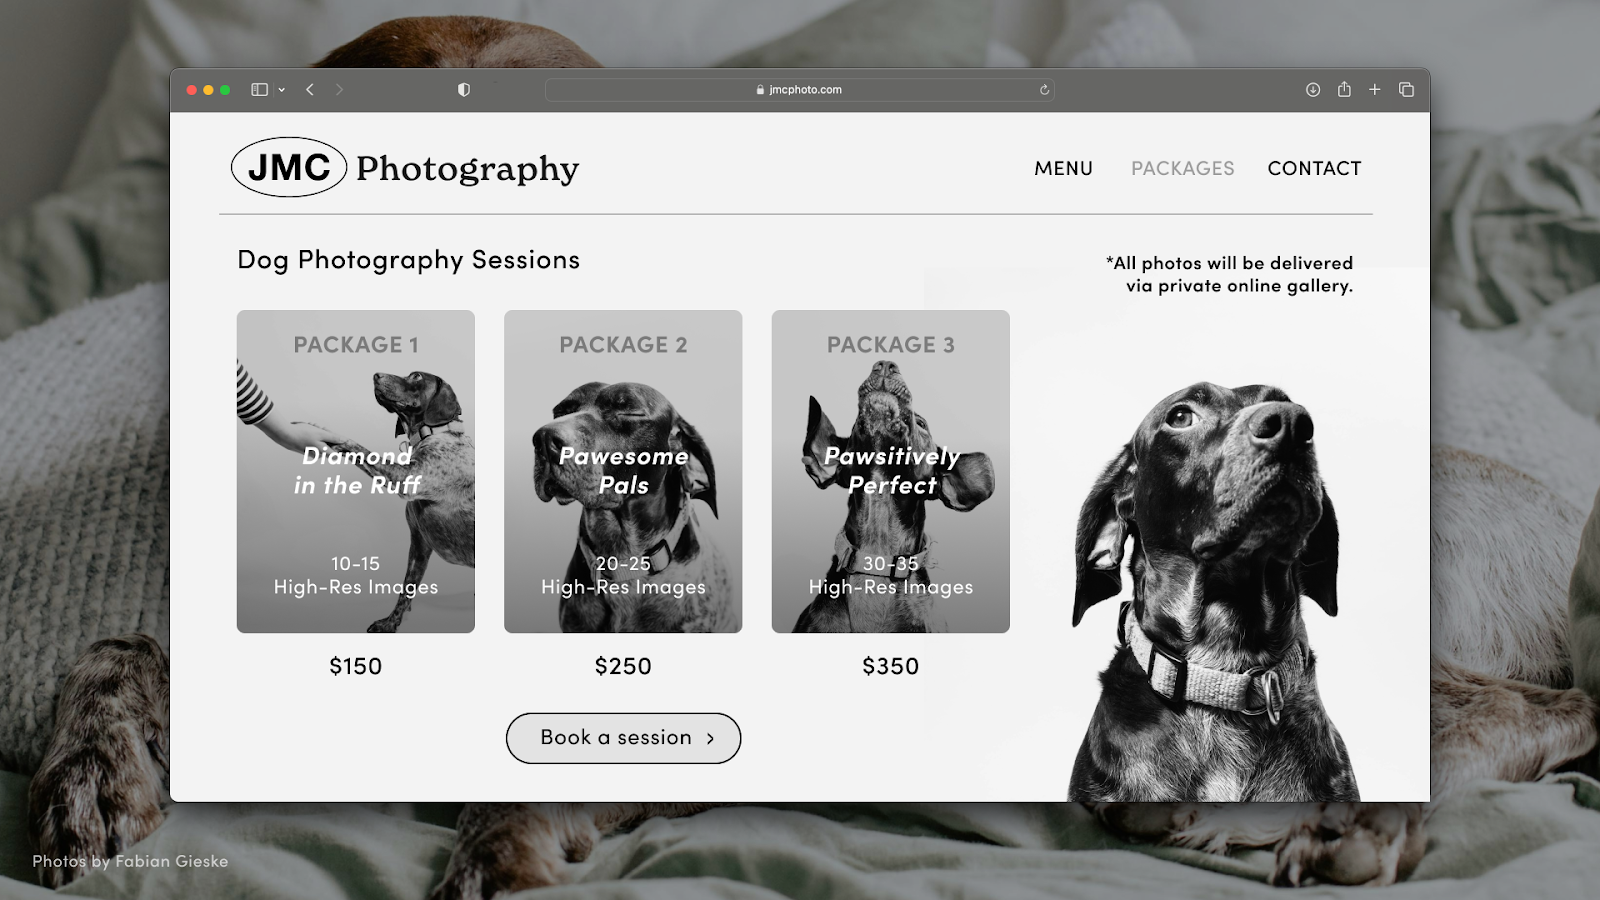
Task: Close the Safari window with red button
Action: click(191, 90)
